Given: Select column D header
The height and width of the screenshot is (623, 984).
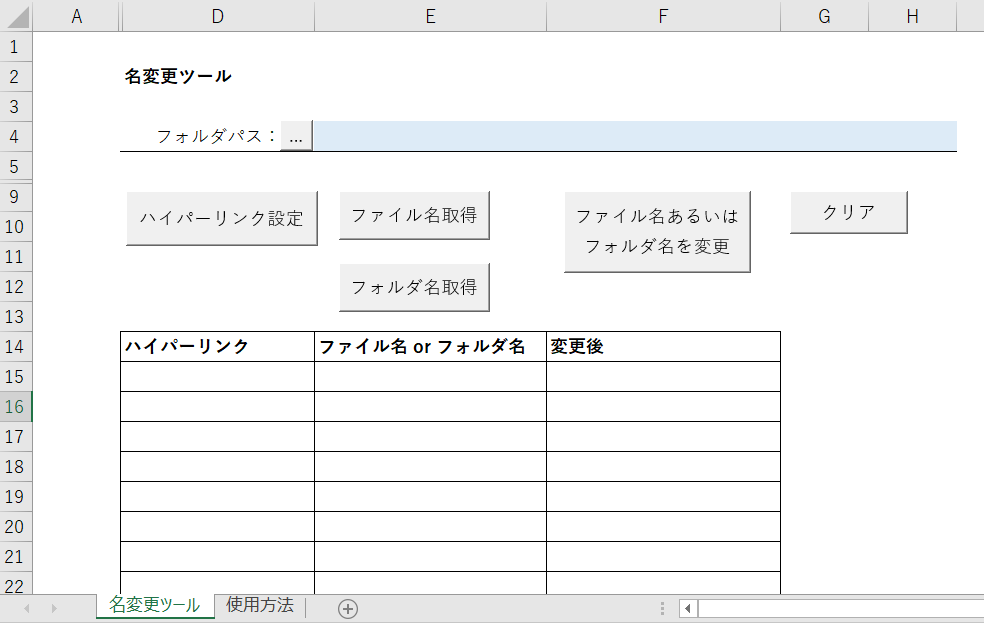Looking at the screenshot, I should tap(218, 16).
